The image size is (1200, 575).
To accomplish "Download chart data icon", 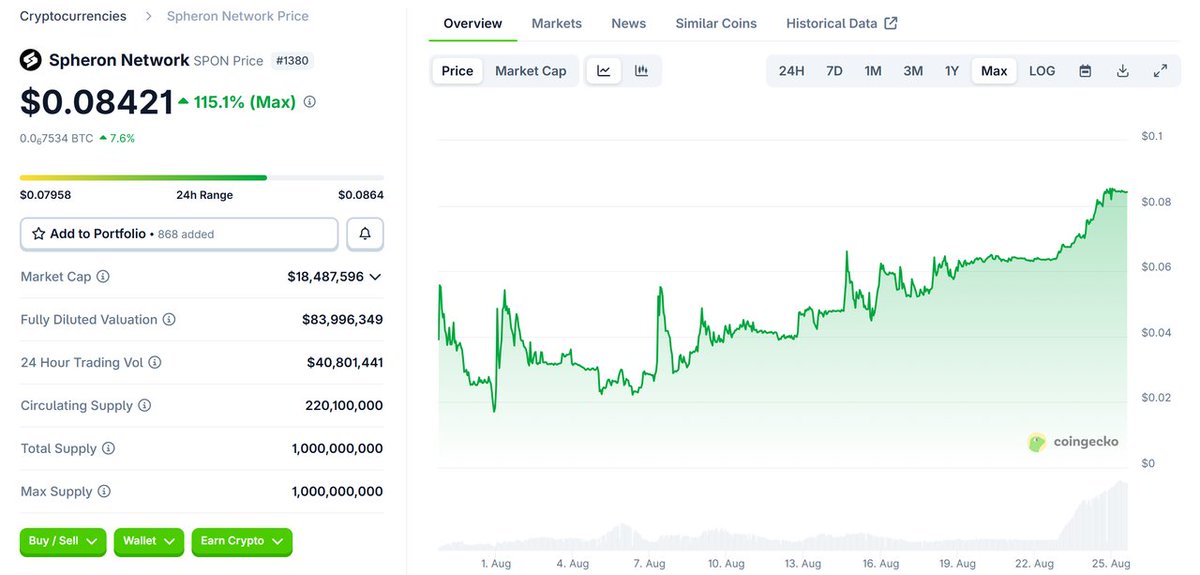I will tap(1123, 71).
